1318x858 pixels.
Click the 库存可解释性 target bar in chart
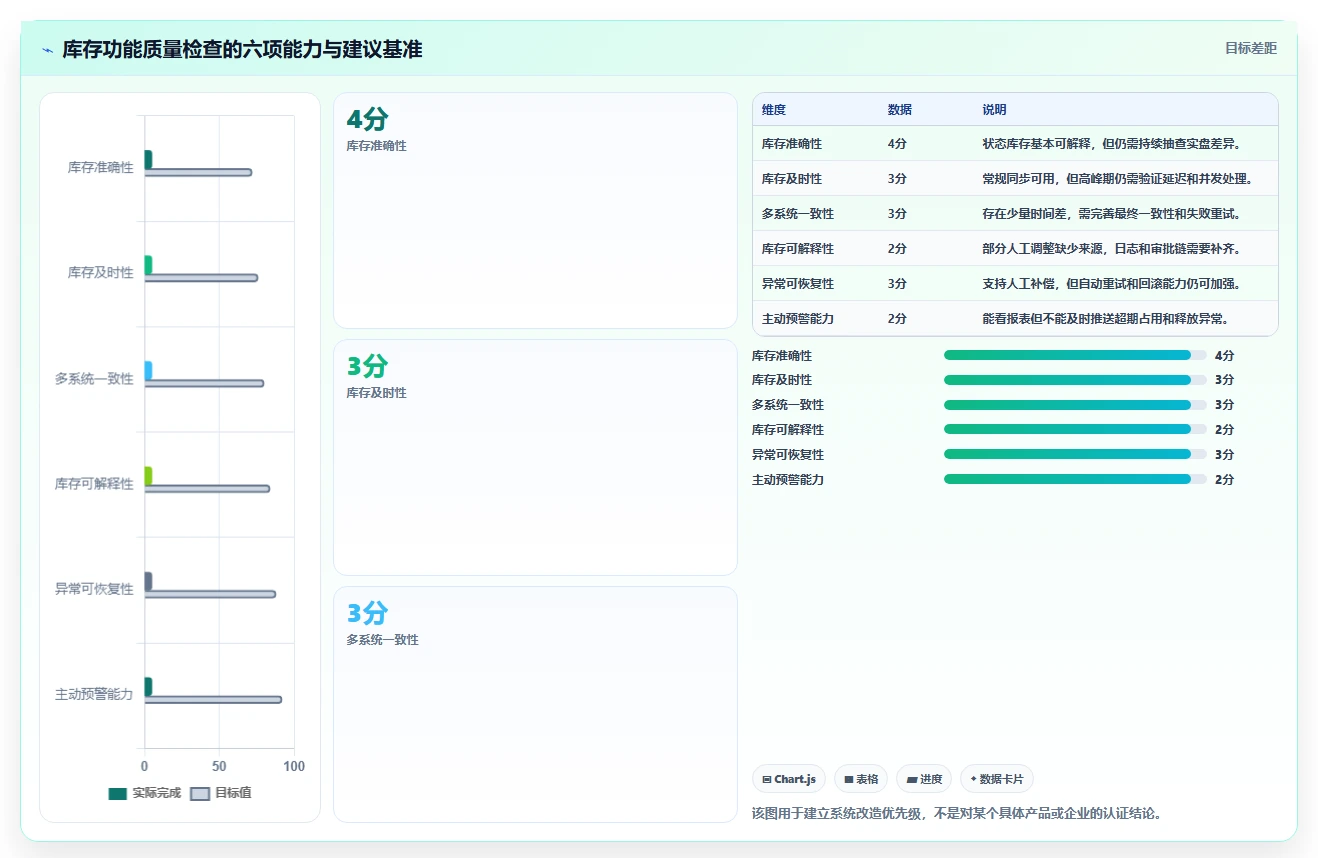pos(207,489)
